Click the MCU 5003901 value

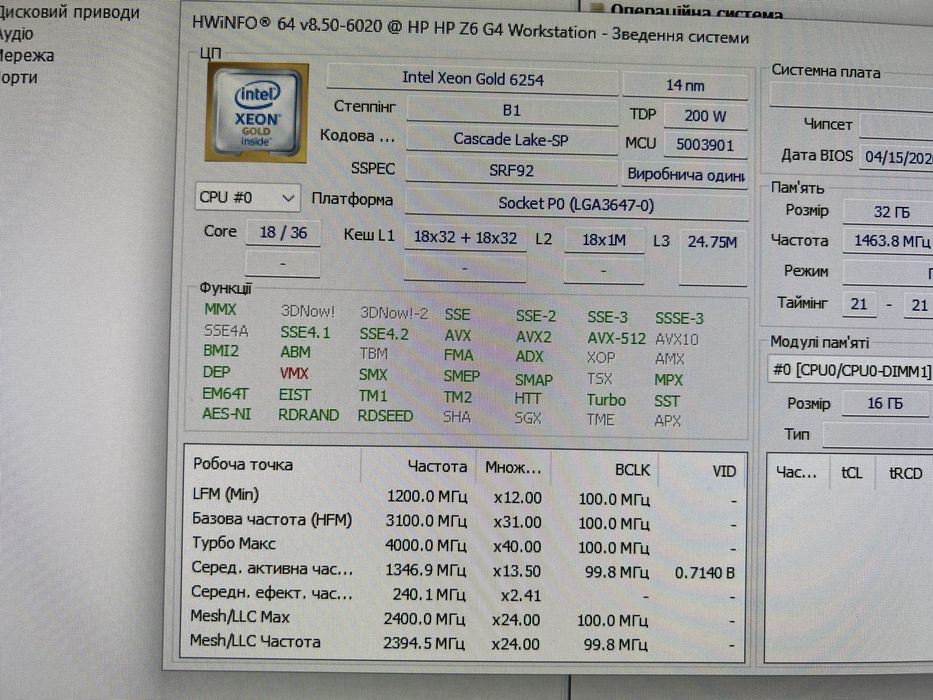[705, 145]
